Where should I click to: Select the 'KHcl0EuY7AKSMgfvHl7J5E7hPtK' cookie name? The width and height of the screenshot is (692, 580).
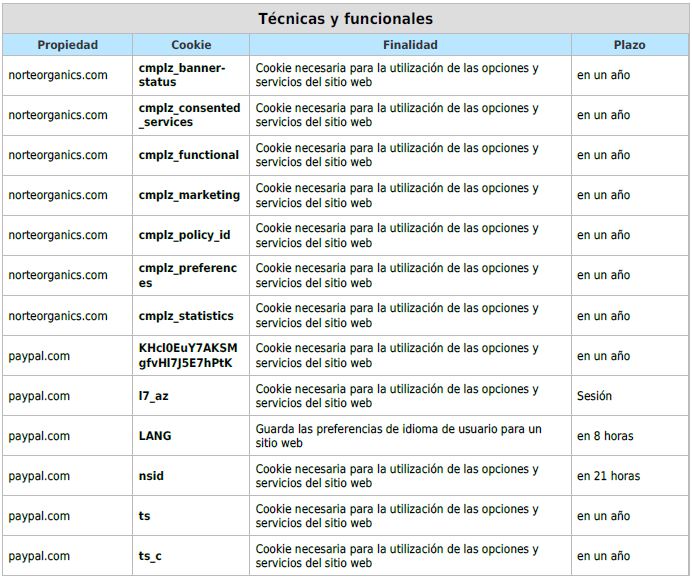coord(188,355)
